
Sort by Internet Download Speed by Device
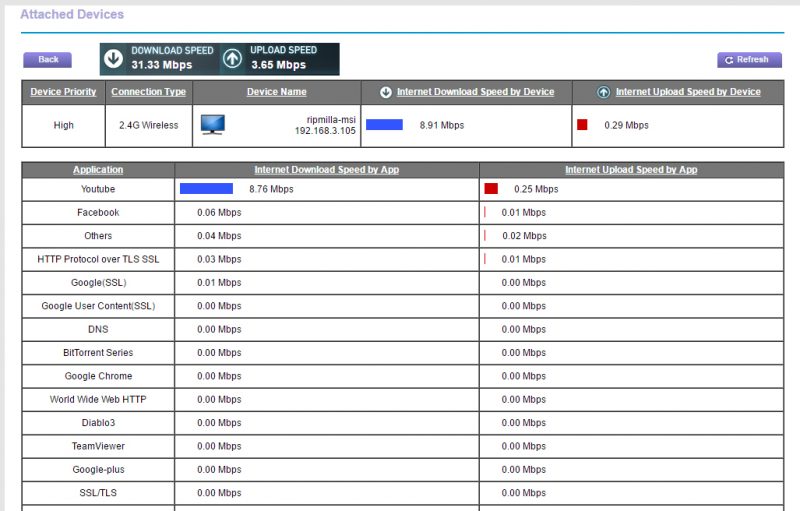[476, 92]
